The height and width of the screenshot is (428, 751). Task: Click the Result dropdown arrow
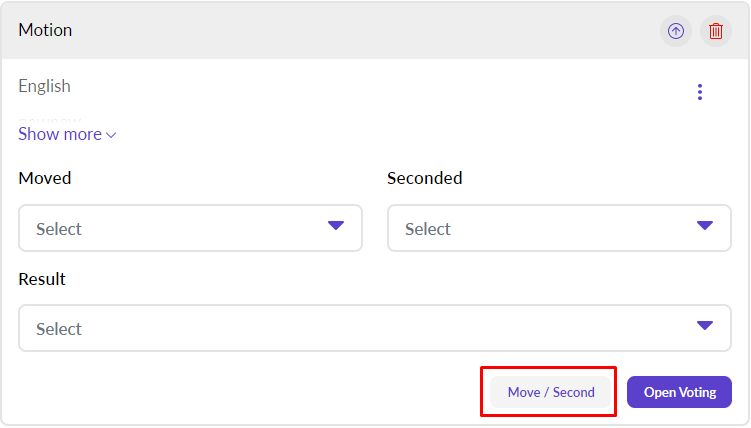[705, 326]
